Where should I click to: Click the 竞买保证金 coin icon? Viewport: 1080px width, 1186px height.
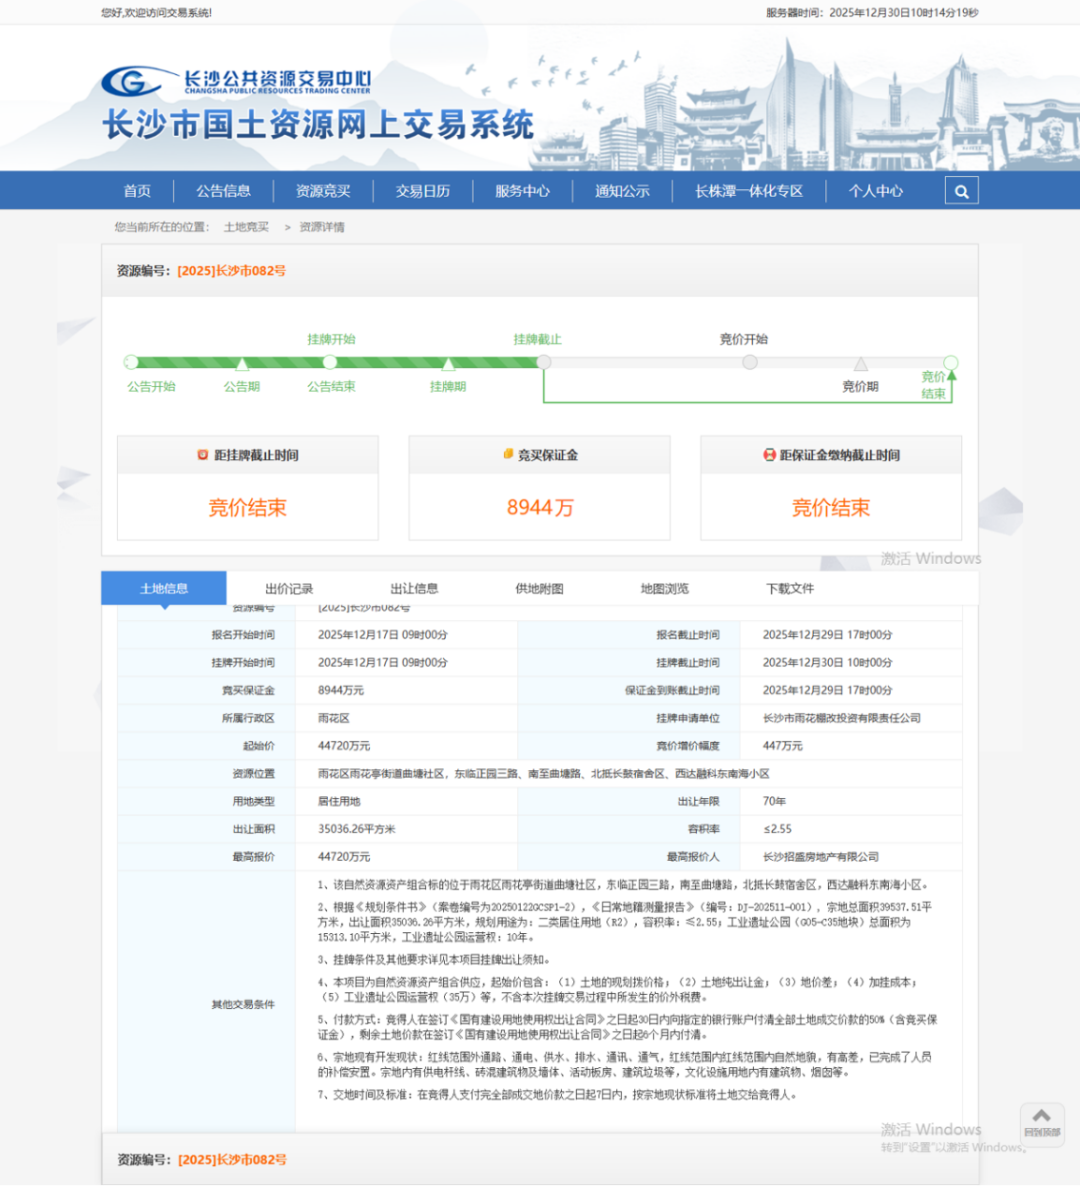pos(508,455)
